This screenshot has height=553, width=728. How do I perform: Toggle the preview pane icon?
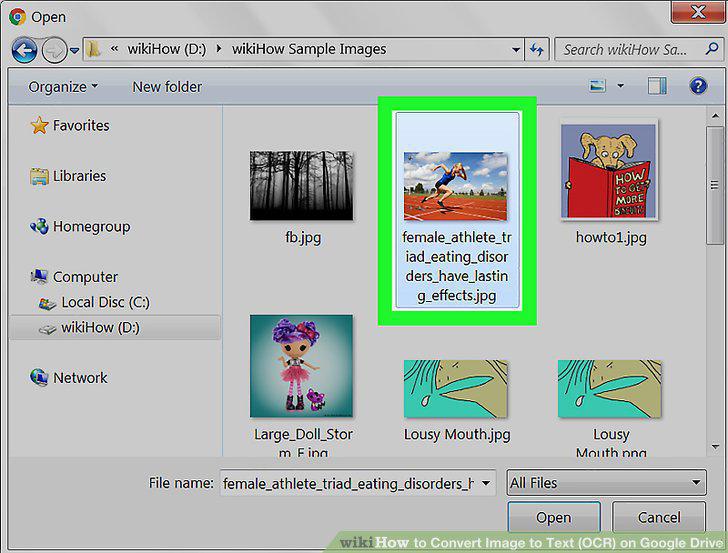657,86
